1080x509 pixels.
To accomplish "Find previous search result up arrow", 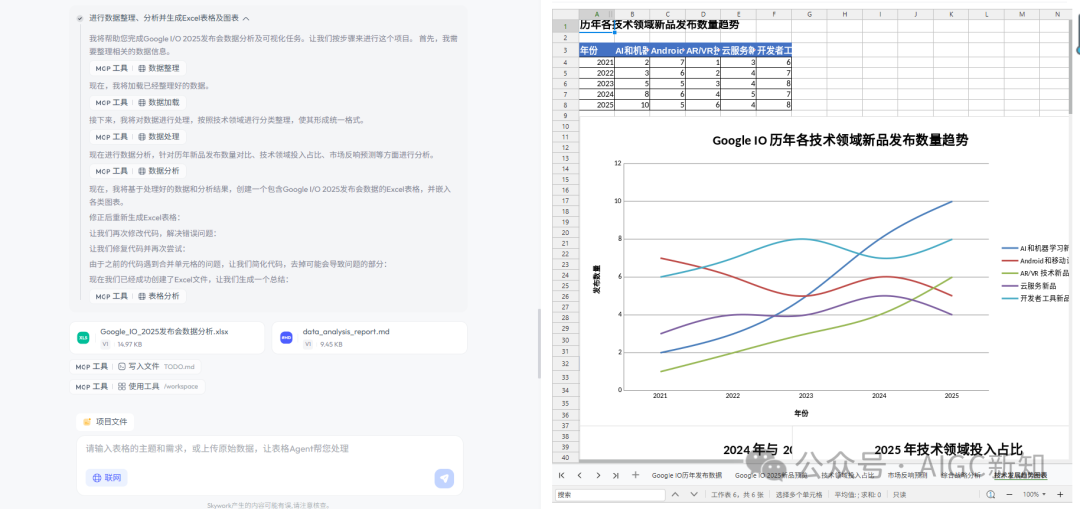I will [x=675, y=495].
